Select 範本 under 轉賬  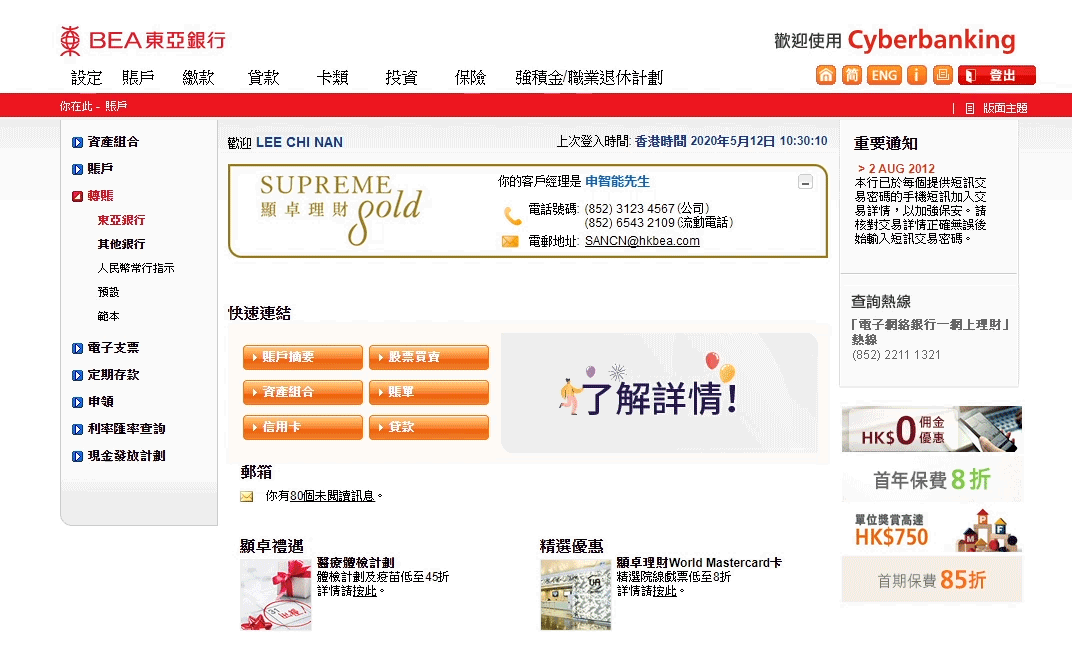[108, 316]
